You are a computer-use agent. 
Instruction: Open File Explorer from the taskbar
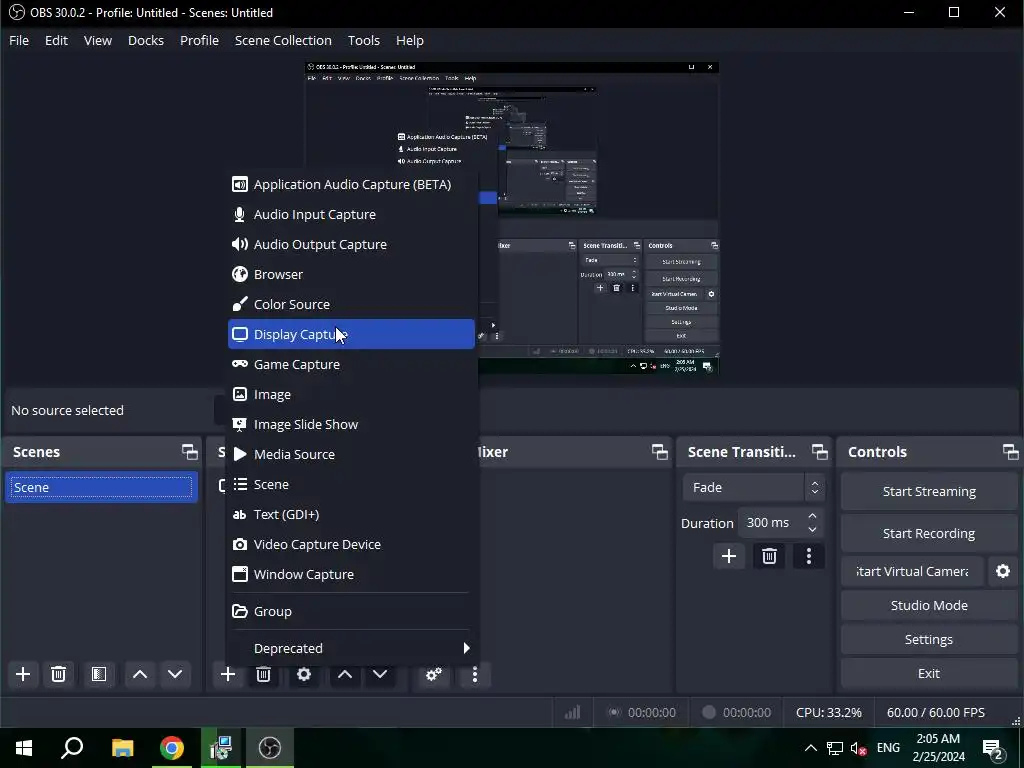[x=122, y=748]
